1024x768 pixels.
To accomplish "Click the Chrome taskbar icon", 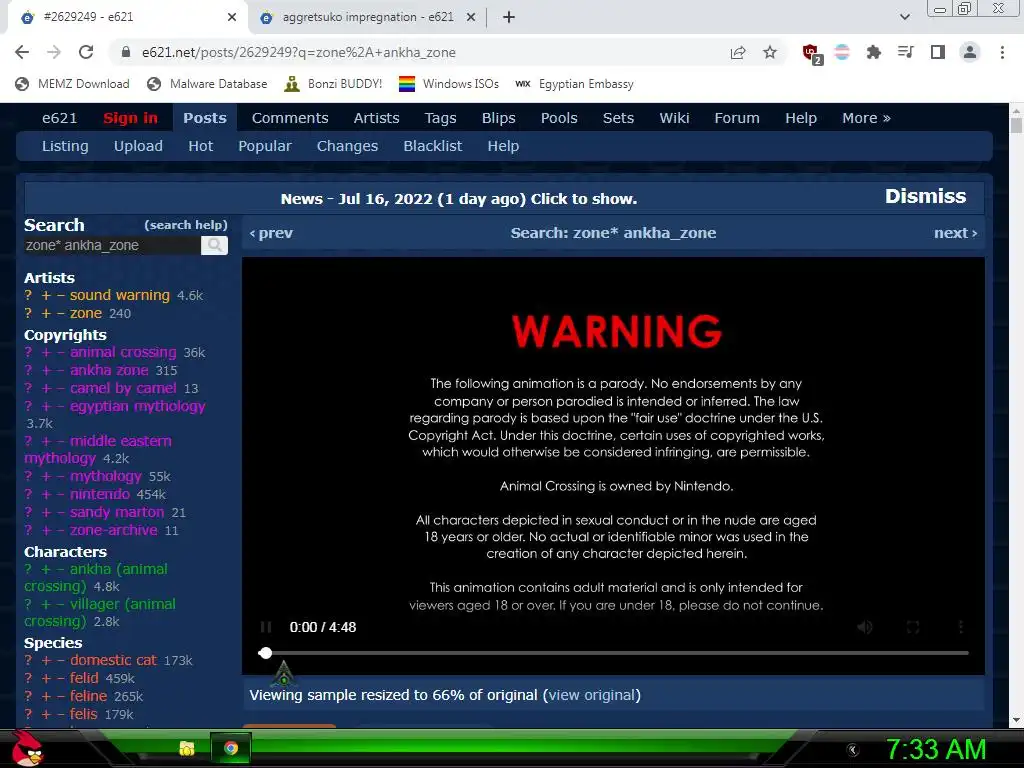I will [231, 748].
